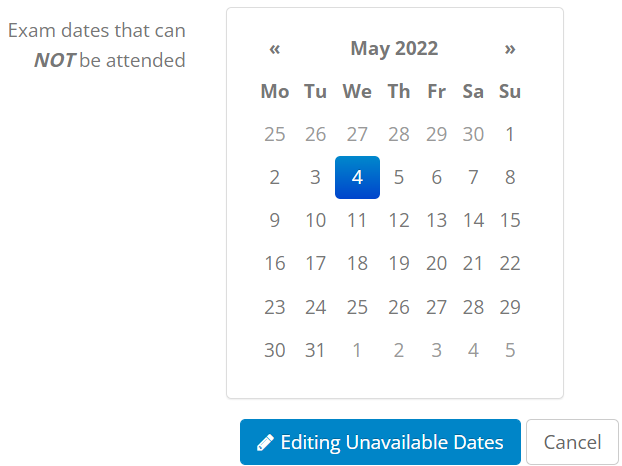Viewport: 622px width, 466px height.
Task: Choose May 15 in the calendar
Action: point(510,221)
